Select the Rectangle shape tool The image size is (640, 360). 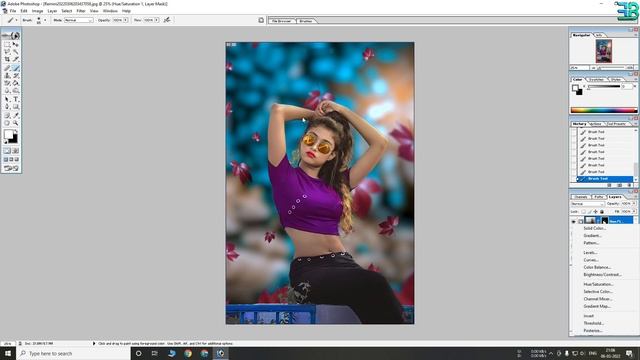[x=16, y=107]
